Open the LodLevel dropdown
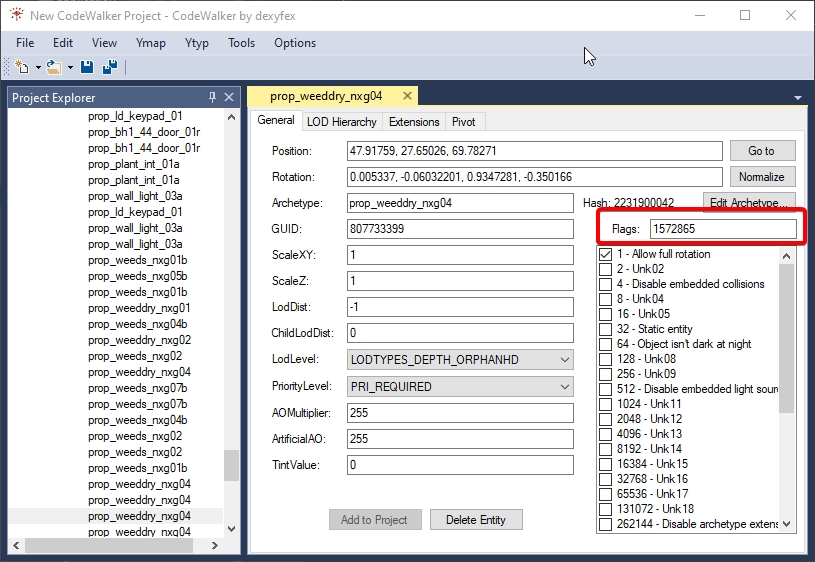 click(460, 360)
